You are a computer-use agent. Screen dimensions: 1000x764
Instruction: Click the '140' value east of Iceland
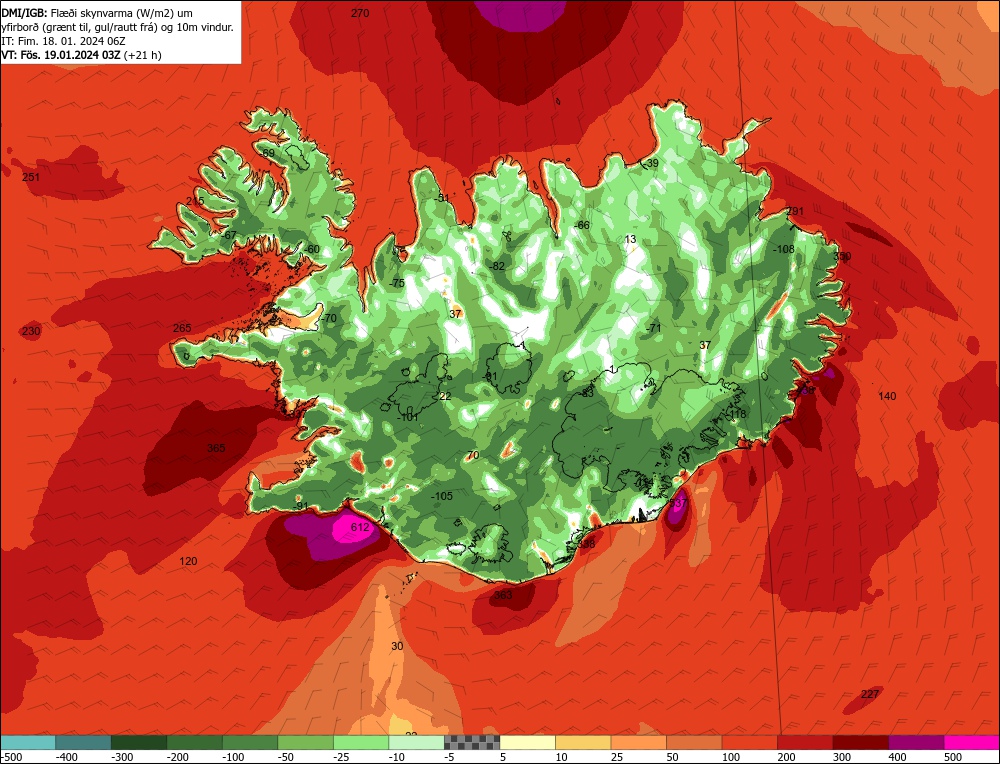[x=887, y=396]
